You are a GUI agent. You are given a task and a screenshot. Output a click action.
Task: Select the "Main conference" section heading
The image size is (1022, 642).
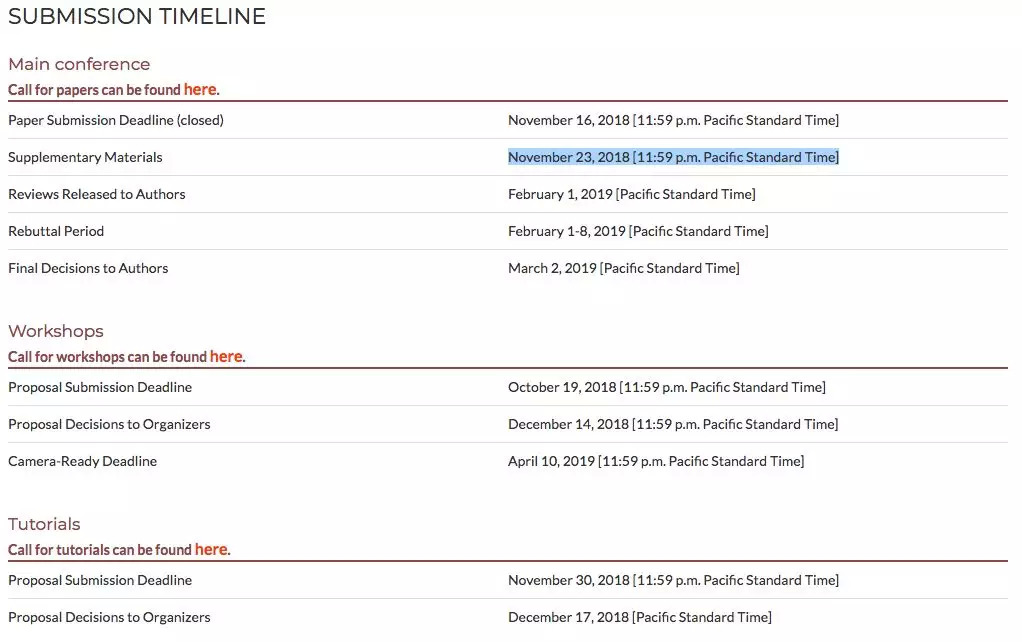point(79,64)
